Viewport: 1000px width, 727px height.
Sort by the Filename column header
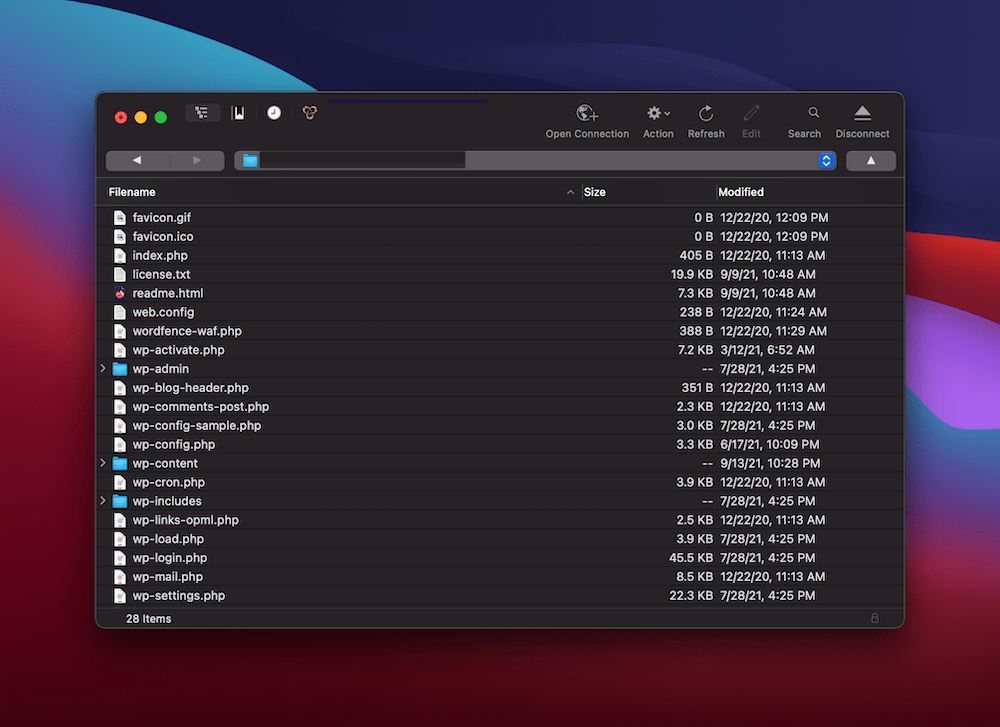(132, 192)
